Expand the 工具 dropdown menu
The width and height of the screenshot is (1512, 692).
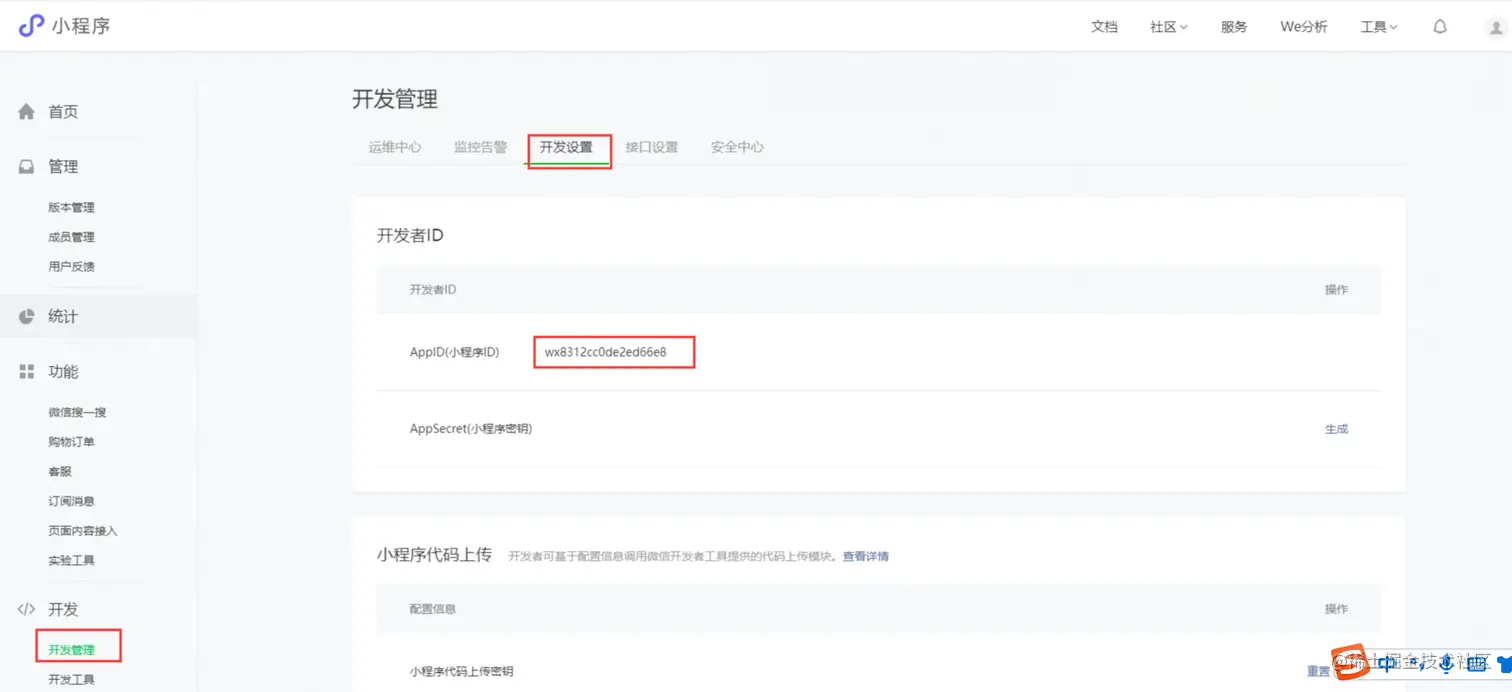click(1379, 27)
